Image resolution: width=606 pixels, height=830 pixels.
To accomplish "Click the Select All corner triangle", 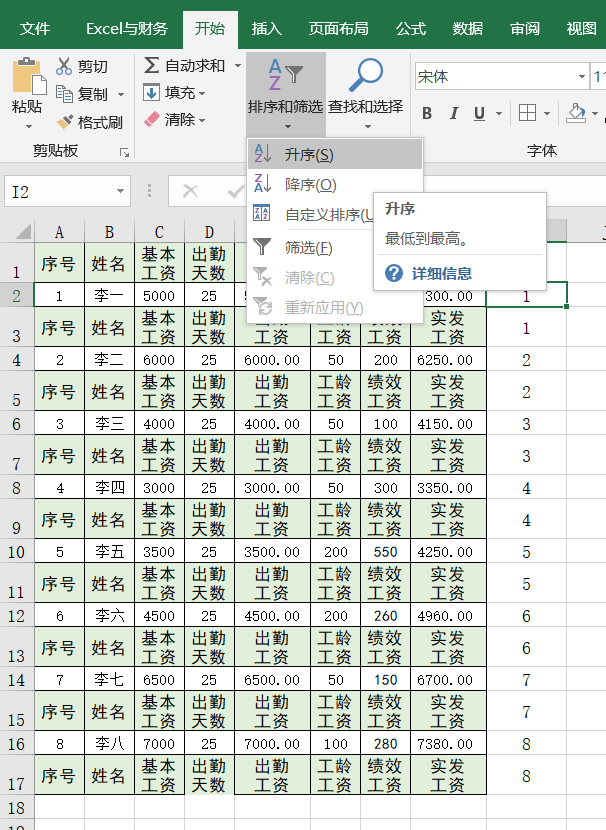I will (x=23, y=231).
